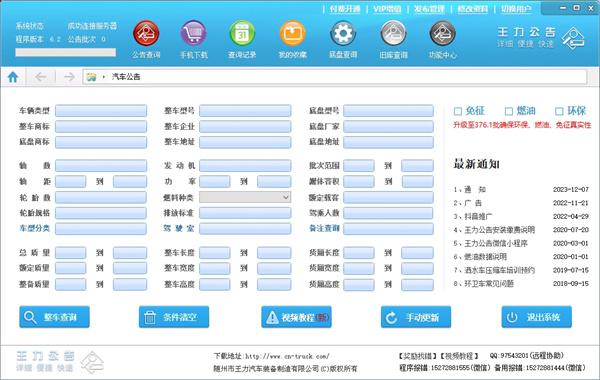The width and height of the screenshot is (600, 380).
Task: Focus the 轮胎规格 input field
Action: 101,213
